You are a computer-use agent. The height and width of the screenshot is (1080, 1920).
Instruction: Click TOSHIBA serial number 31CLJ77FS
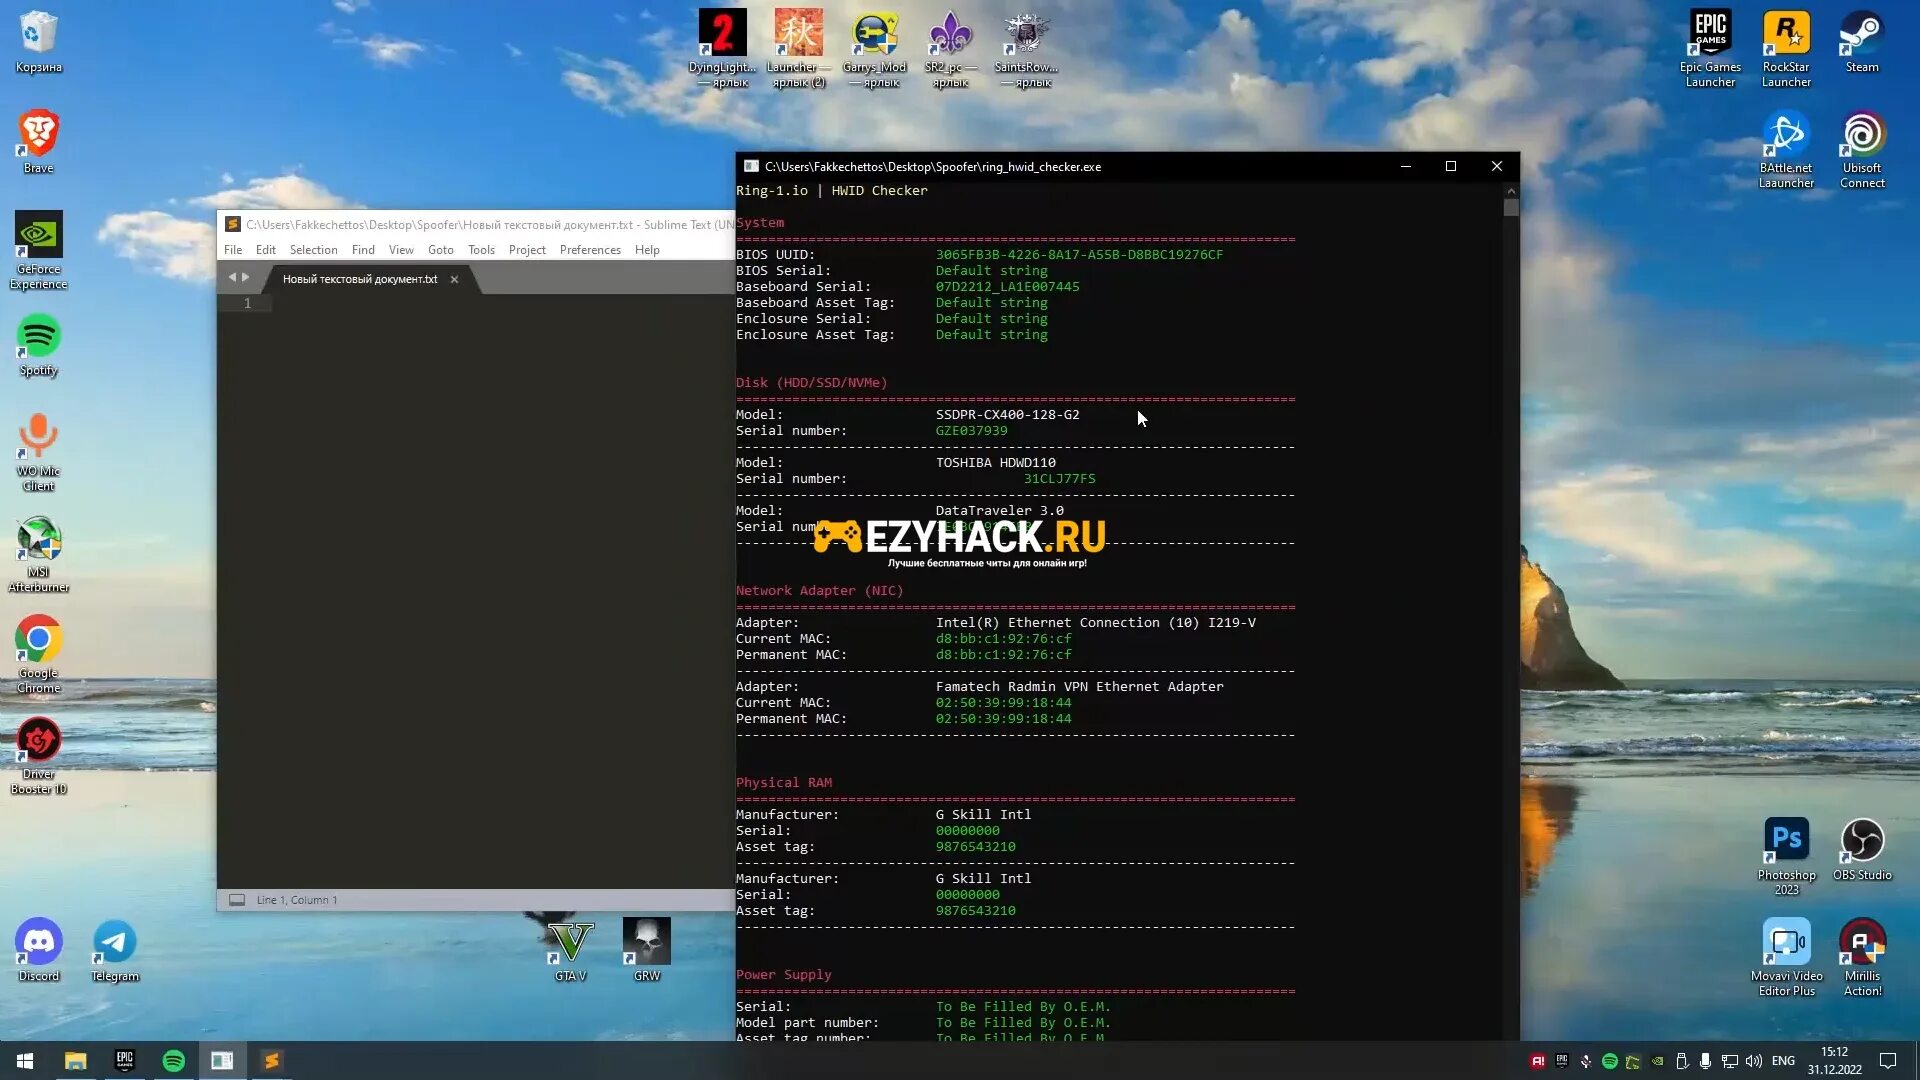pyautogui.click(x=1059, y=479)
